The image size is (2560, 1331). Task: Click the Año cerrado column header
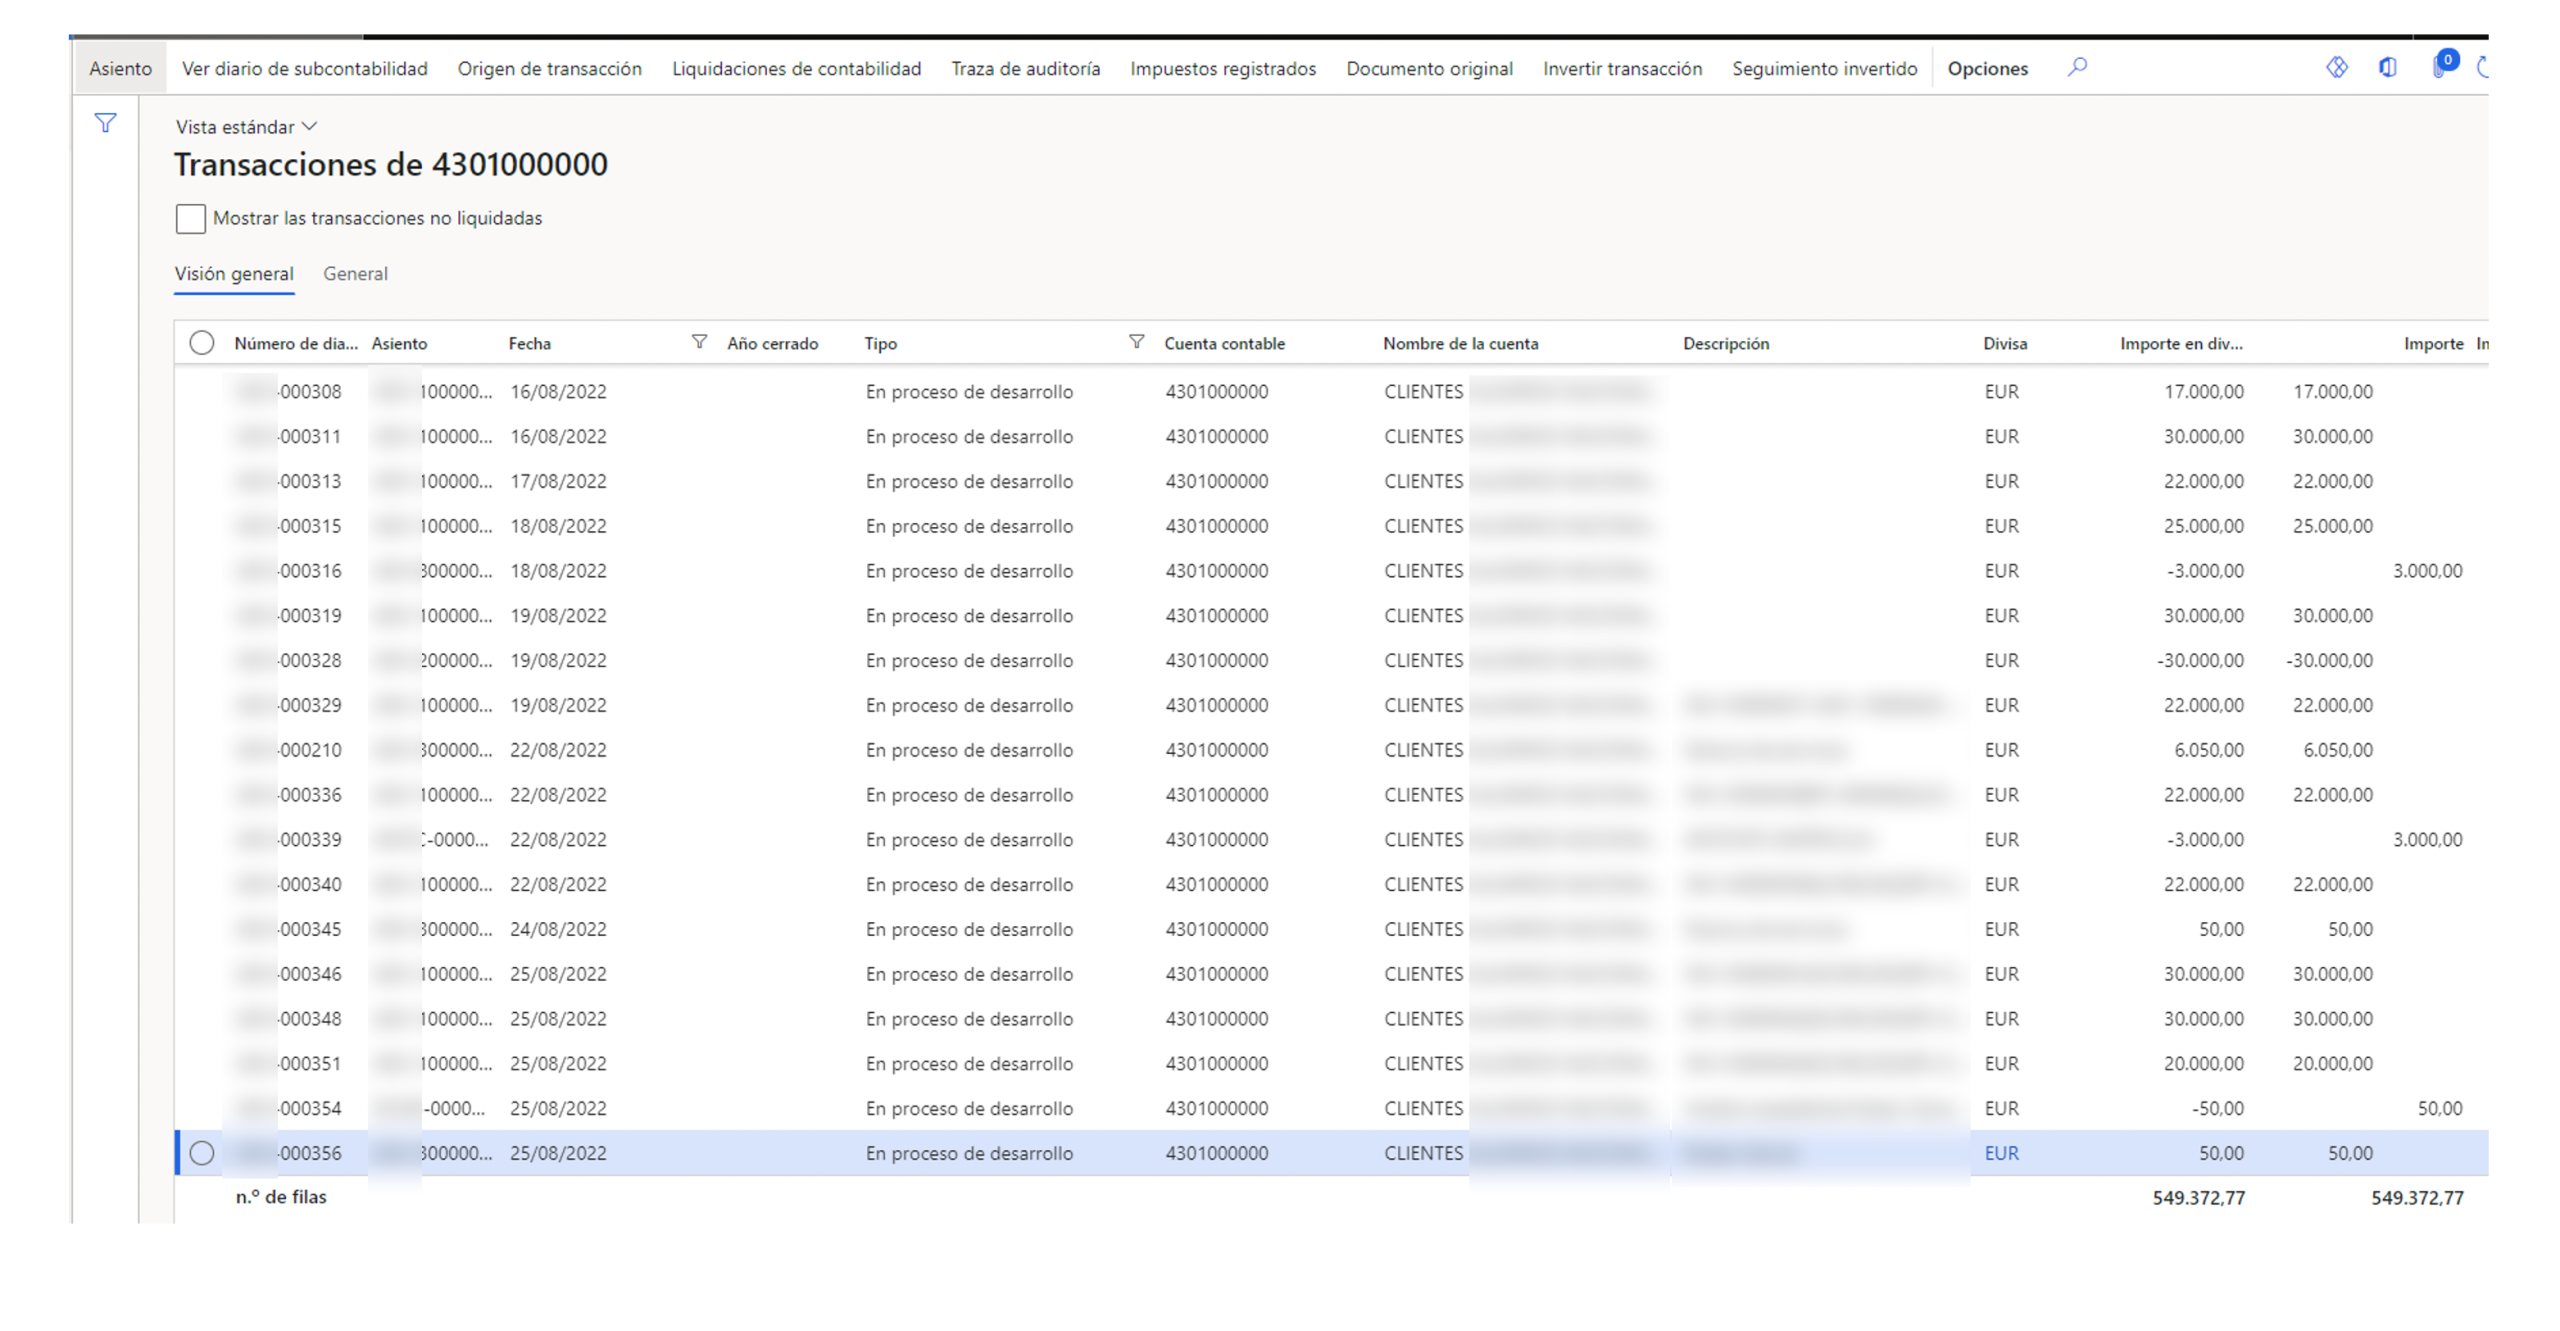(772, 343)
